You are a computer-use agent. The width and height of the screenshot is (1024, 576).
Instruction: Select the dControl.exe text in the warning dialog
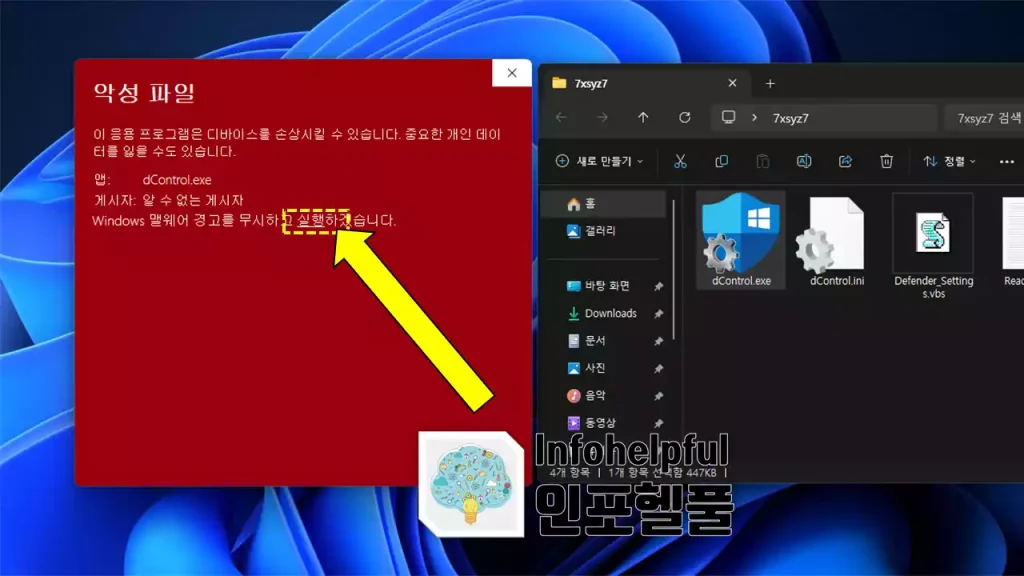click(177, 180)
